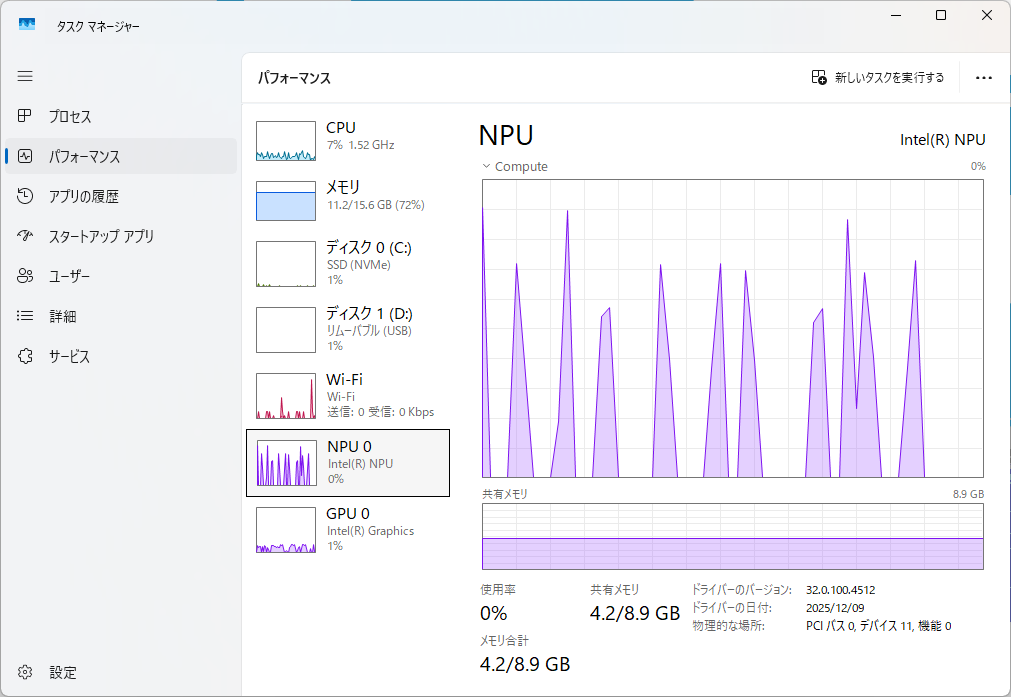Select the CPU performance graph thumbnail
Screen dimensions: 1011x697
pos(286,141)
